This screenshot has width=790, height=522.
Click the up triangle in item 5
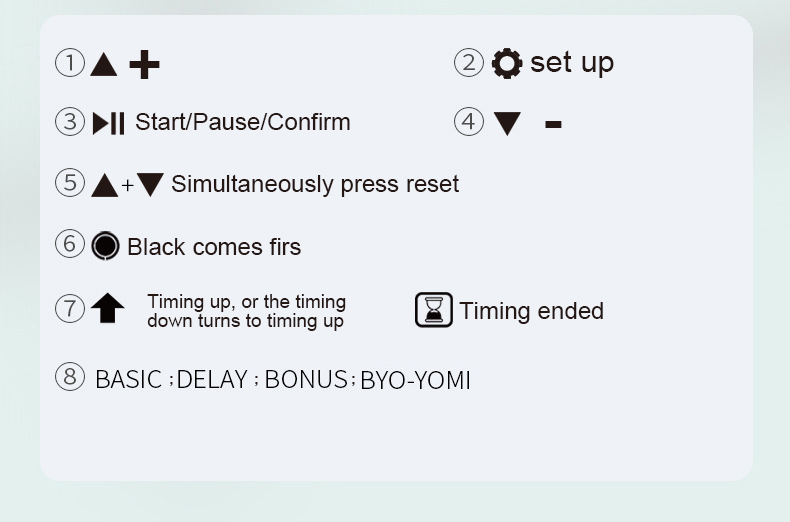click(104, 185)
